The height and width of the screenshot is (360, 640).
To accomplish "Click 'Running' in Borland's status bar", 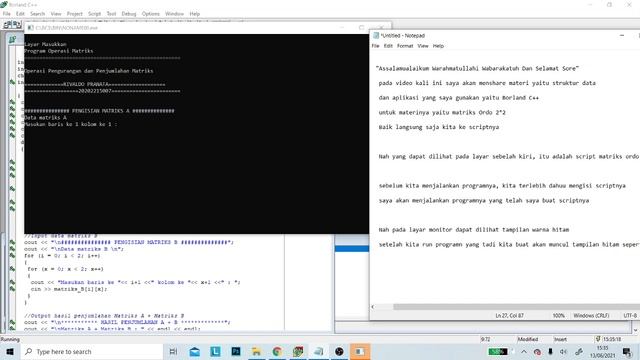I will [10, 339].
